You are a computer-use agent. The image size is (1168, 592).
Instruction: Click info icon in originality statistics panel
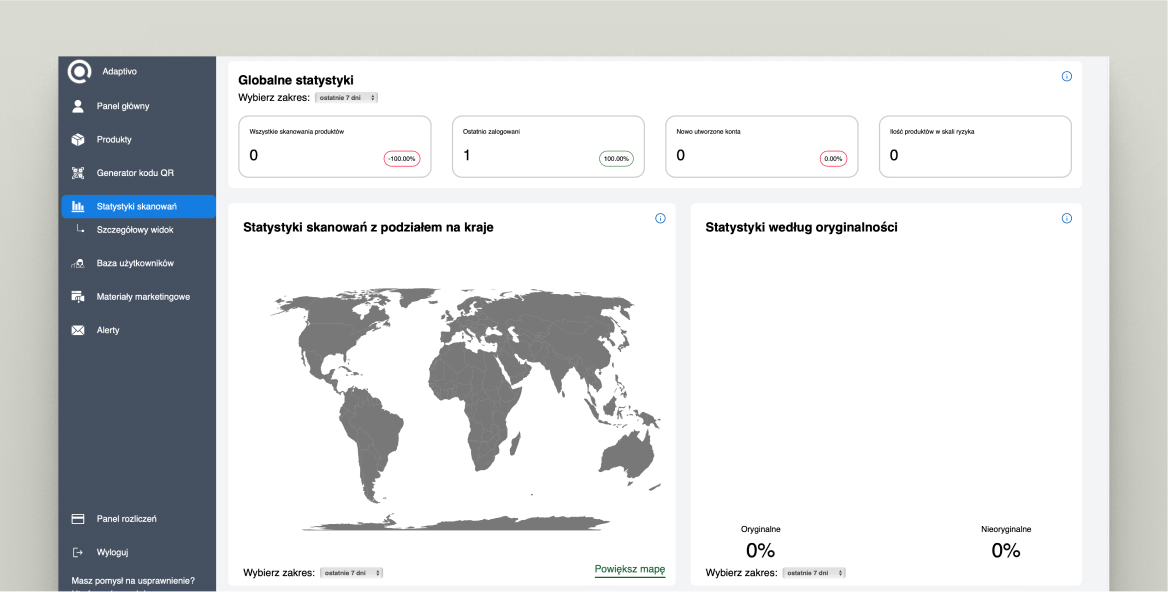[x=1066, y=219]
